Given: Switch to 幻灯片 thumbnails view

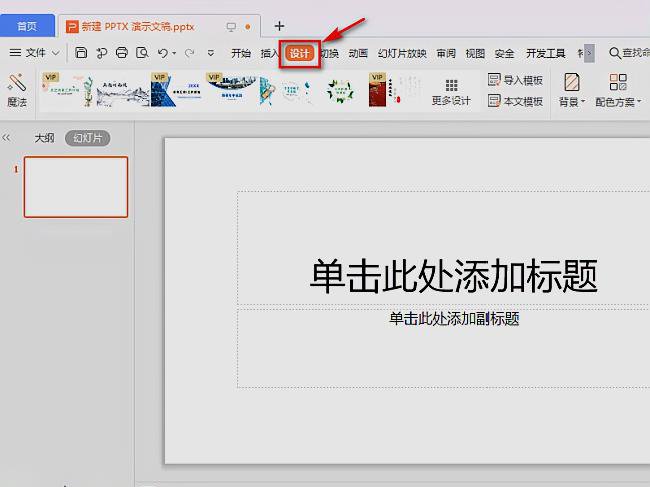Looking at the screenshot, I should [87, 138].
